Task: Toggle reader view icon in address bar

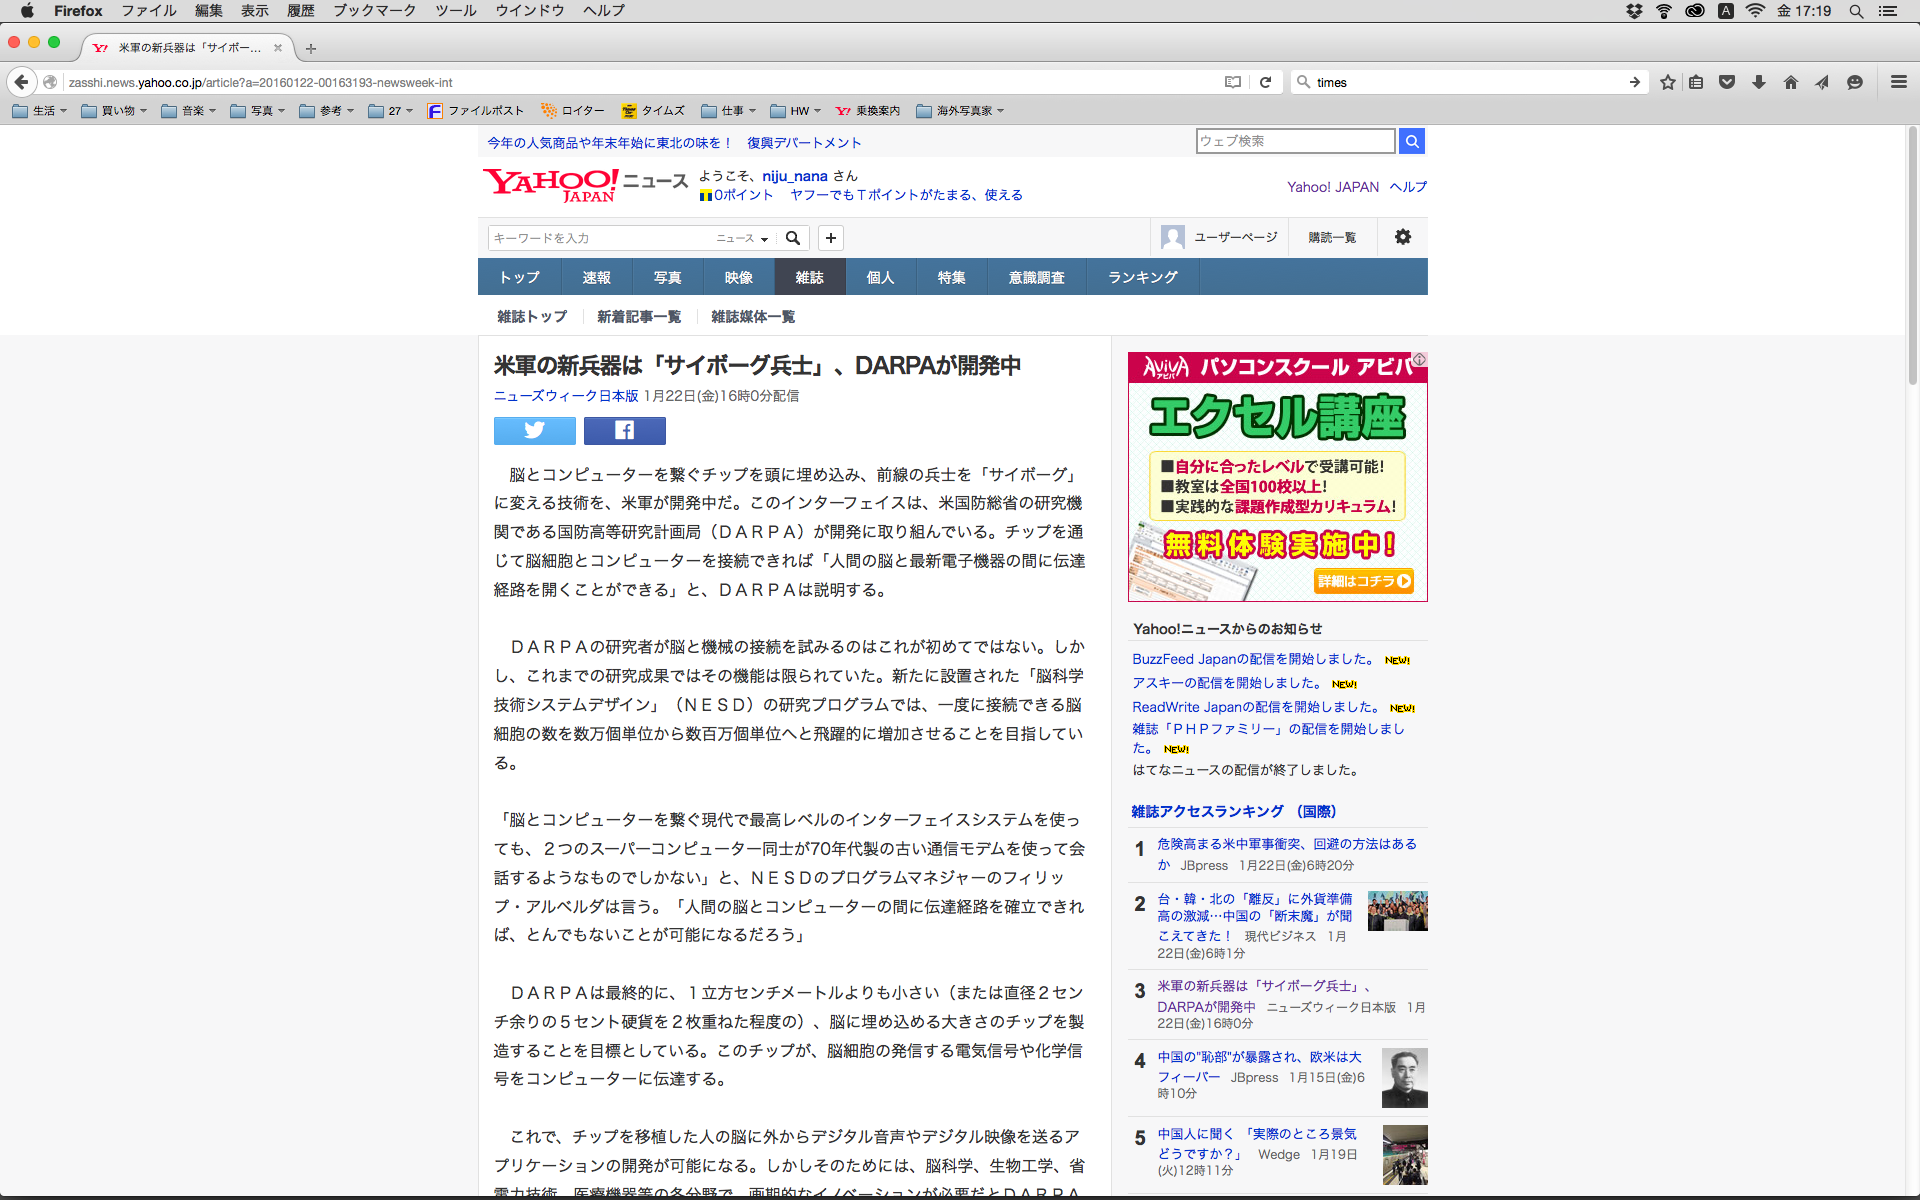Action: click(x=1233, y=82)
